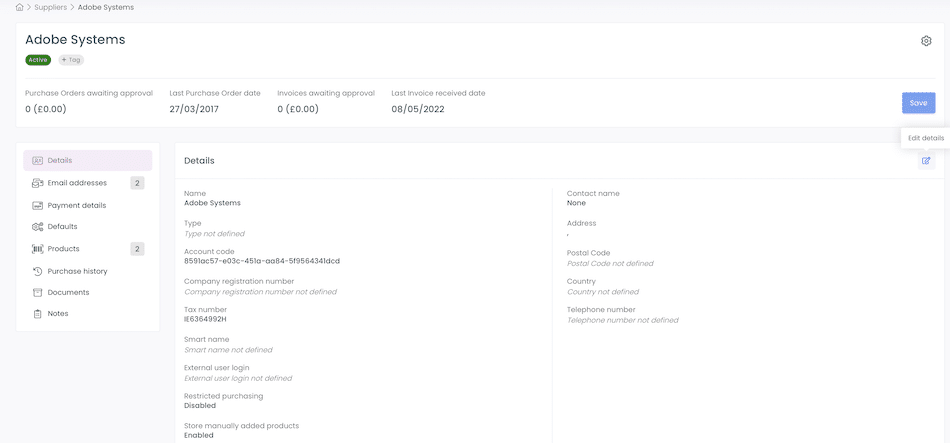This screenshot has width=950, height=443.
Task: Click the Email addresses count badge 2
Action: 138,183
